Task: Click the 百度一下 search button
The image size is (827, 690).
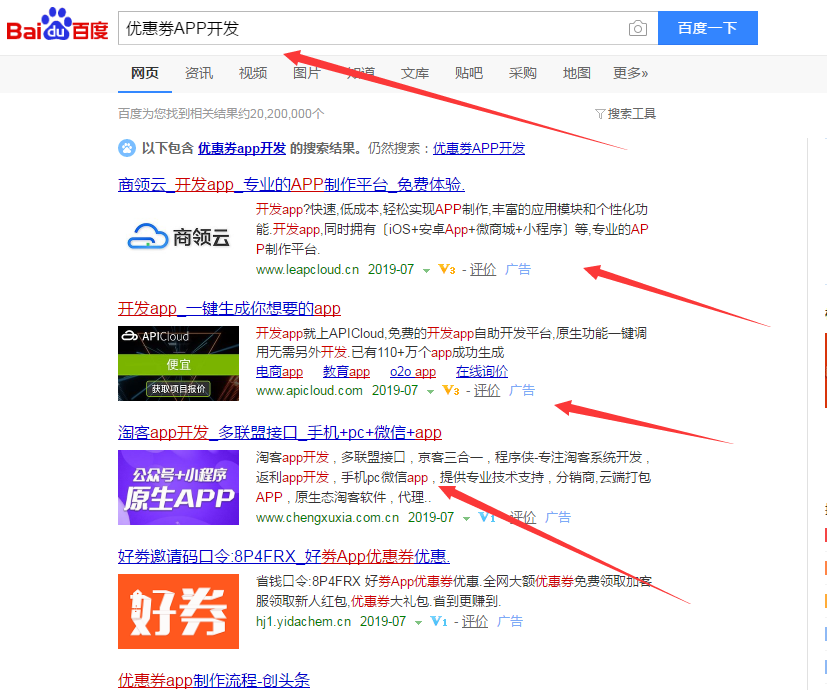Action: point(707,28)
